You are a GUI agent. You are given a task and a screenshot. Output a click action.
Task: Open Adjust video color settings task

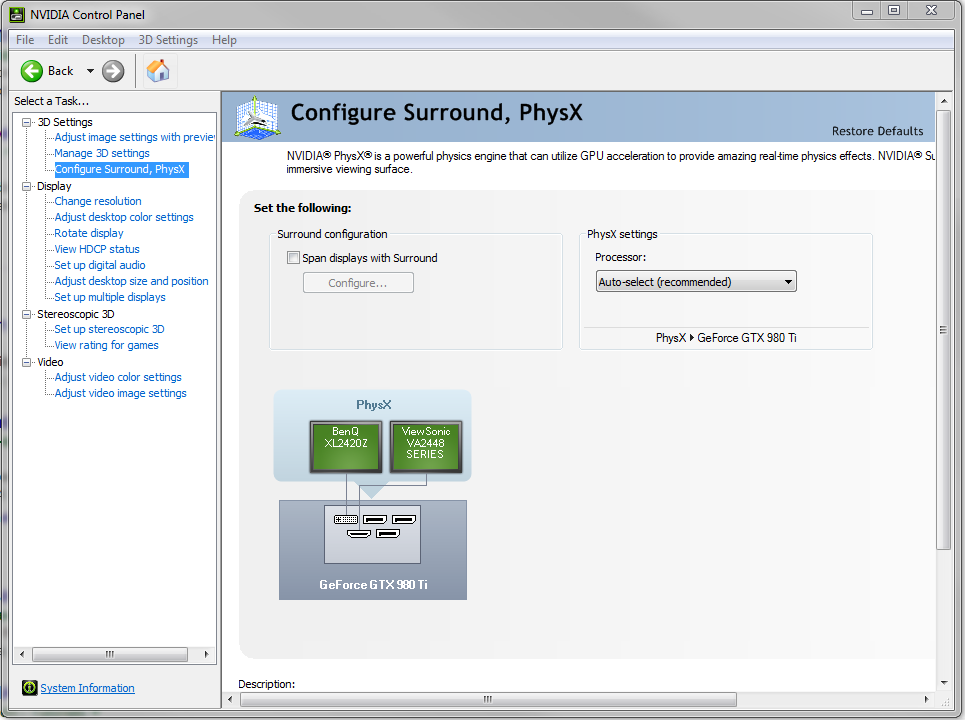pos(118,377)
